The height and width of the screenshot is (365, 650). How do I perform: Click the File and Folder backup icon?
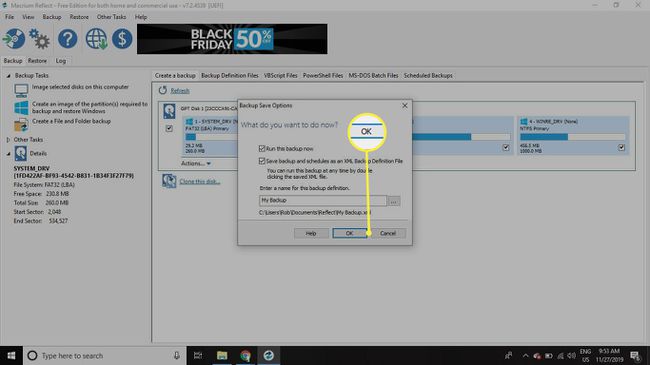[x=21, y=124]
